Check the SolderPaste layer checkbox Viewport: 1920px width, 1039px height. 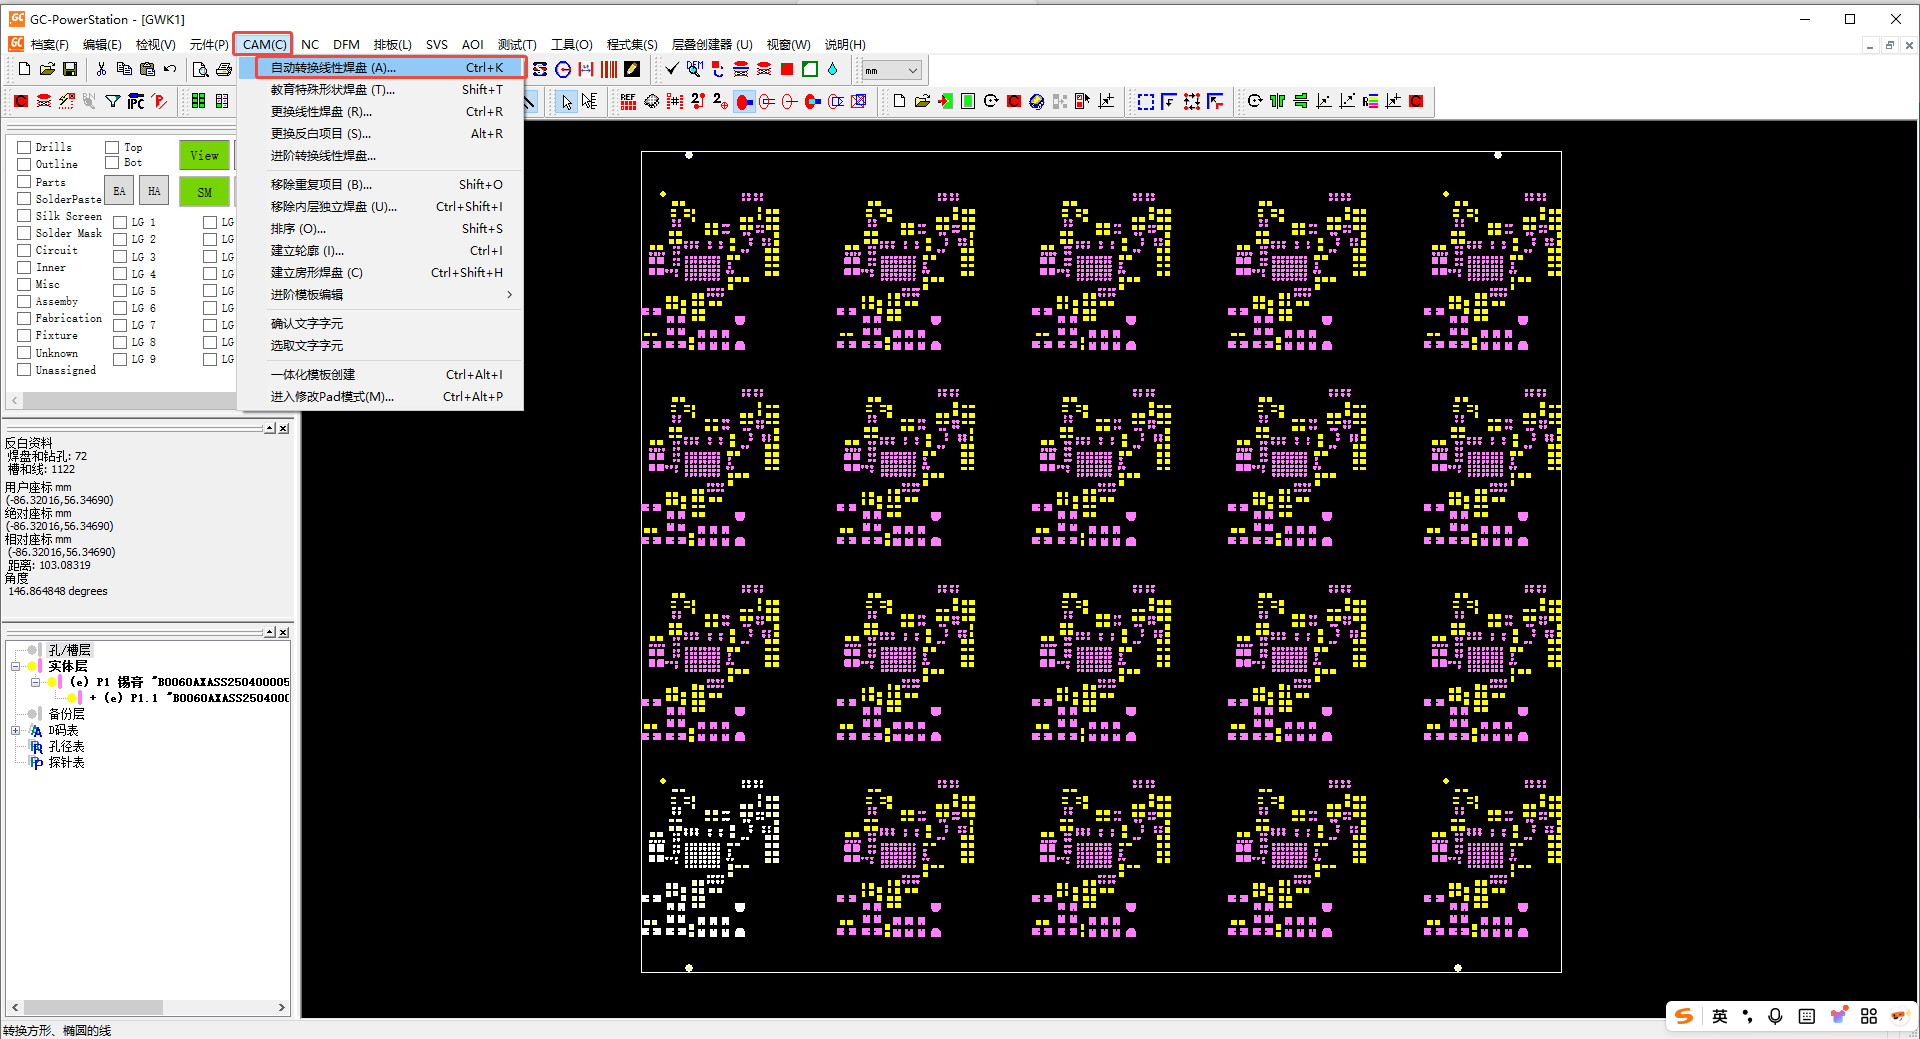[x=24, y=199]
